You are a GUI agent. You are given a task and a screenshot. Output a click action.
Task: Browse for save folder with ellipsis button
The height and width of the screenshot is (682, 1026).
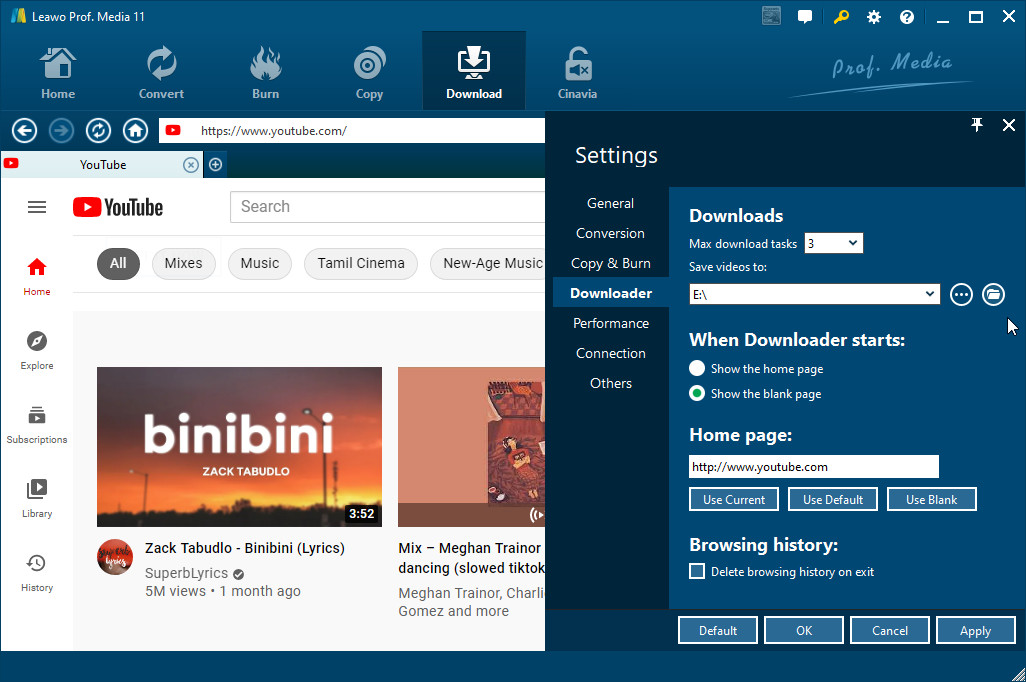coord(961,294)
